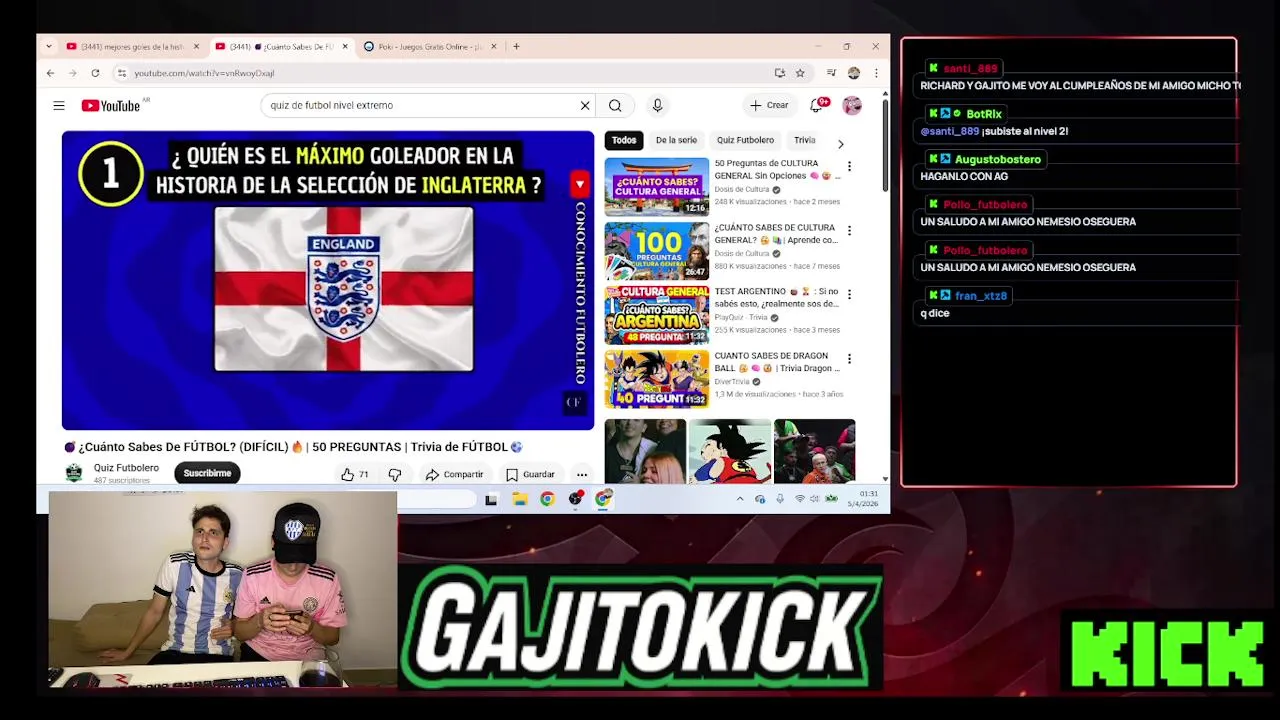The image size is (1280, 720).
Task: Open the 100 Preguntas thumbnail
Action: click(x=656, y=251)
